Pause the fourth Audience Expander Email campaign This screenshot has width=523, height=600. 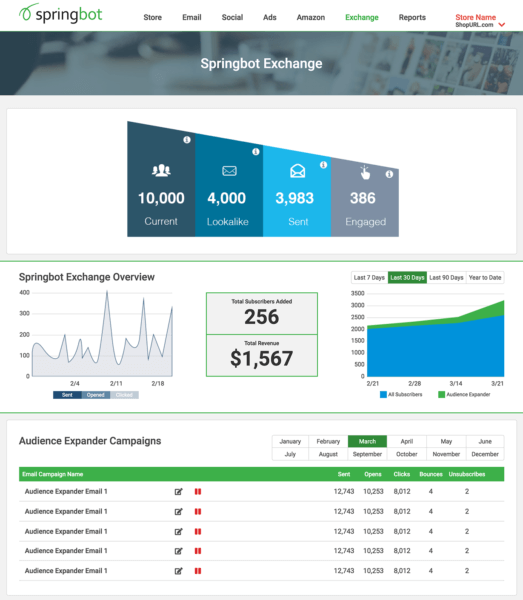click(x=198, y=551)
